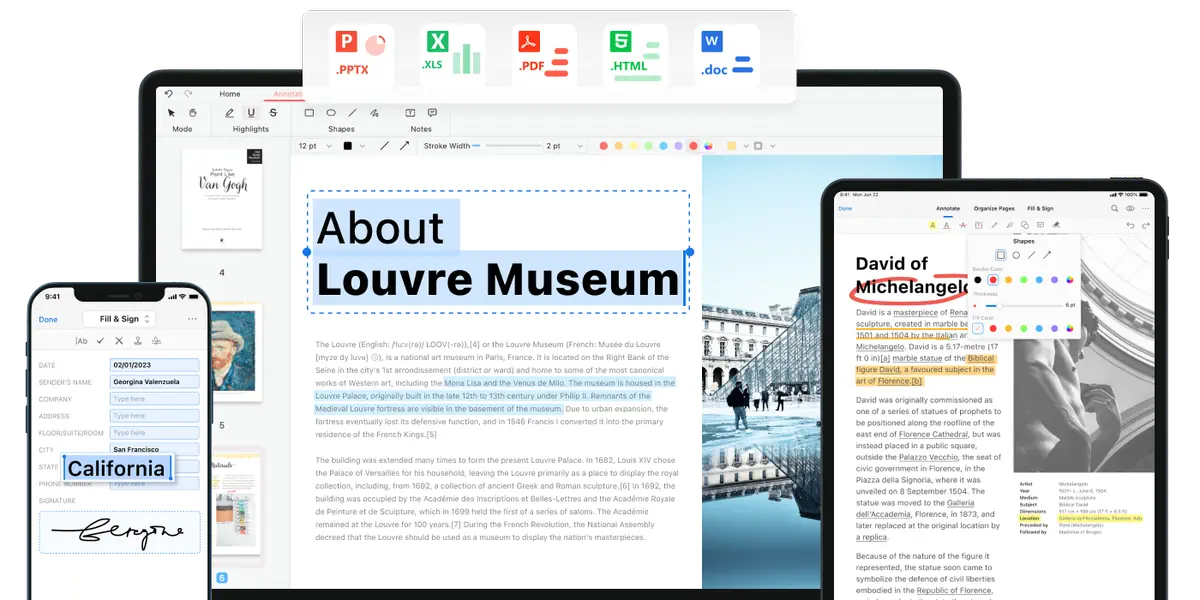Select the ellipse tool in Shapes group
Screen dimensions: 1200x600
[x=332, y=112]
